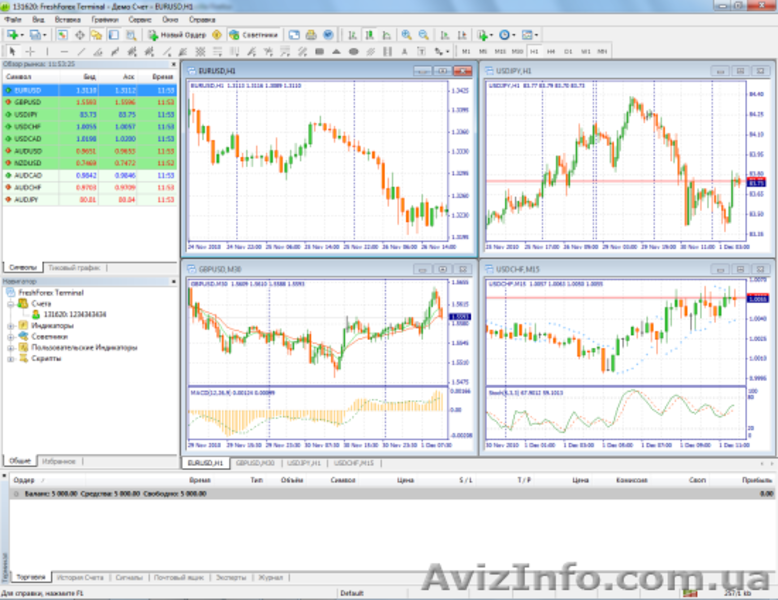Toggle the M1 timeframe button
Viewport: 778px width, 600px height.
coord(466,50)
